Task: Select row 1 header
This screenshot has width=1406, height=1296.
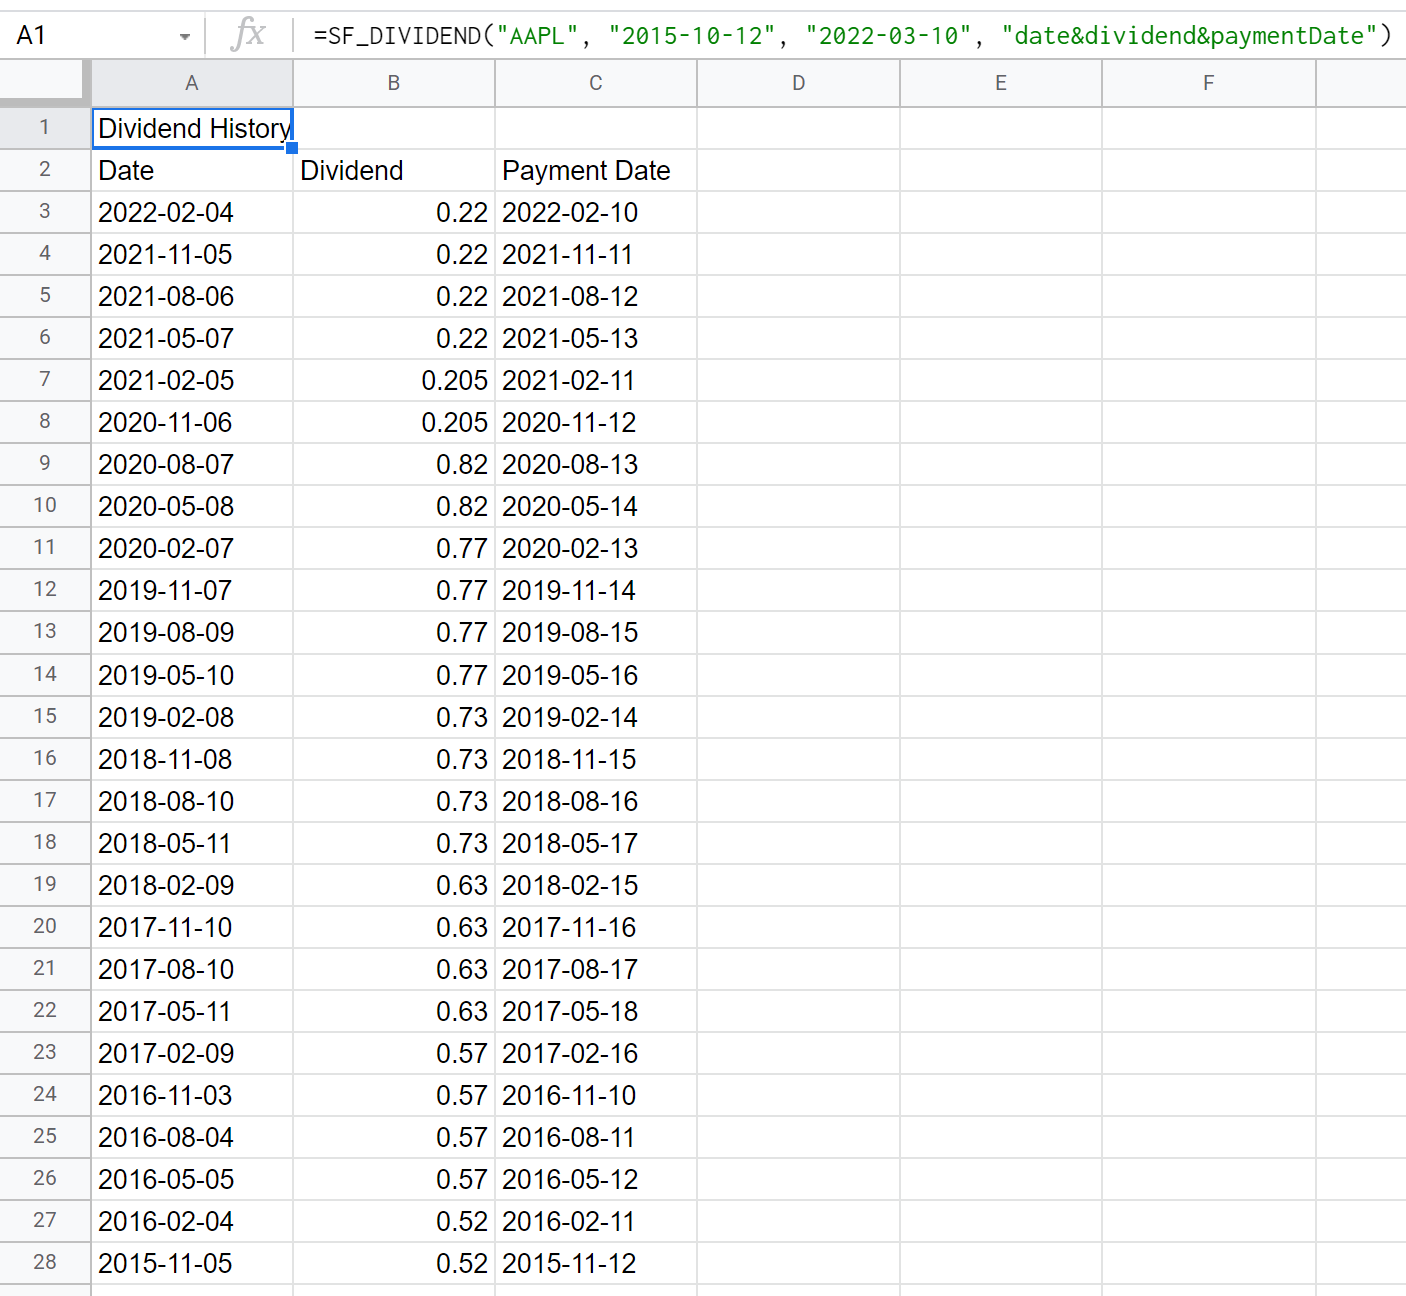Action: coord(45,128)
